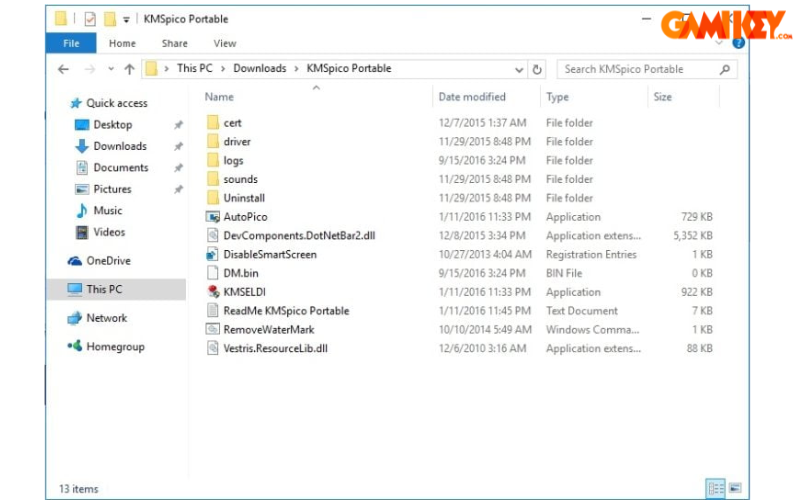Open the View ribbon tab
This screenshot has height=500, width=800.
pos(224,43)
